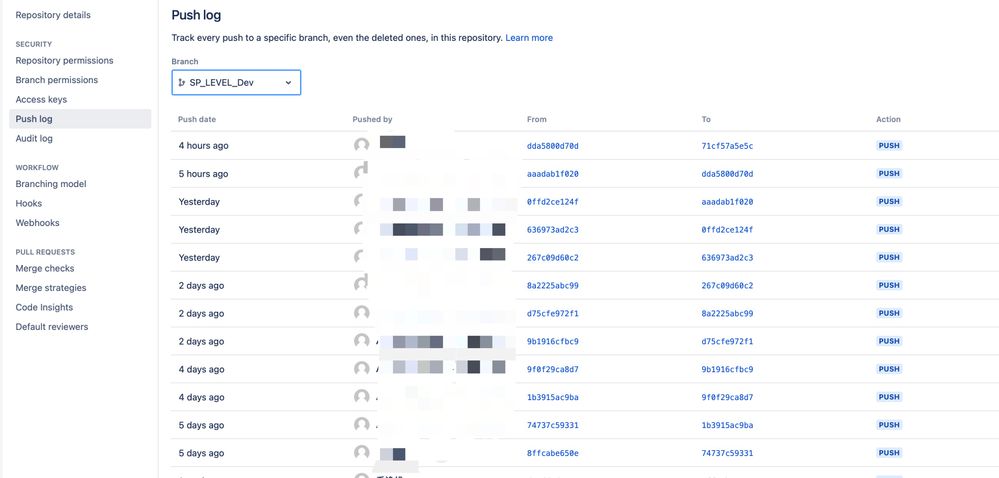999x478 pixels.
Task: Click the 5 hours ago date cell
Action: 203,174
